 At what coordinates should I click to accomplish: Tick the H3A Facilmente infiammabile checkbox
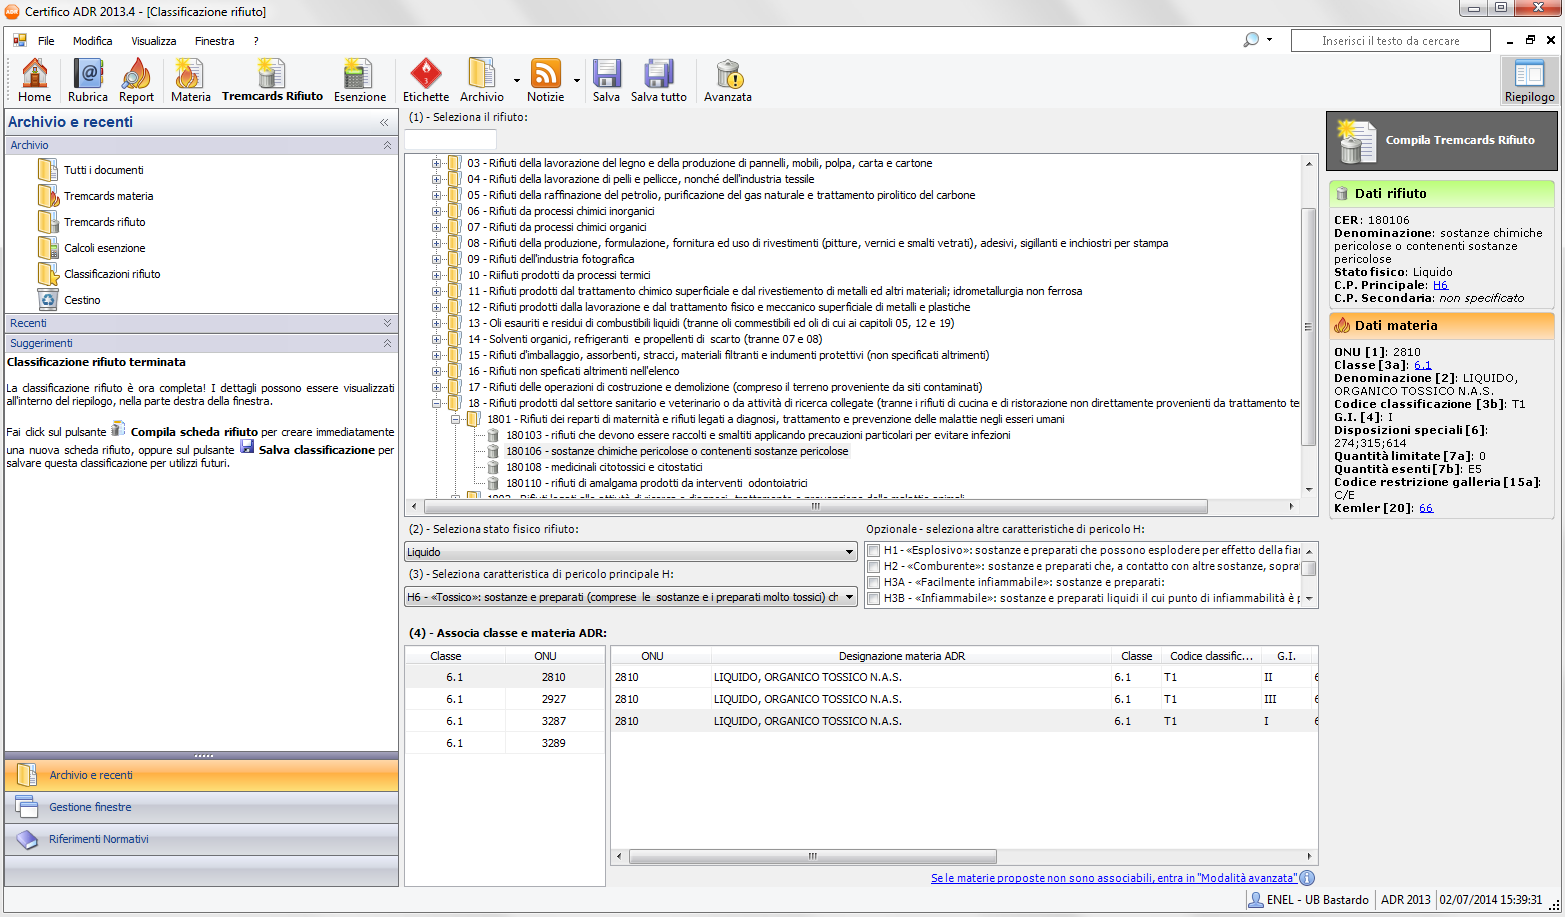coord(874,583)
